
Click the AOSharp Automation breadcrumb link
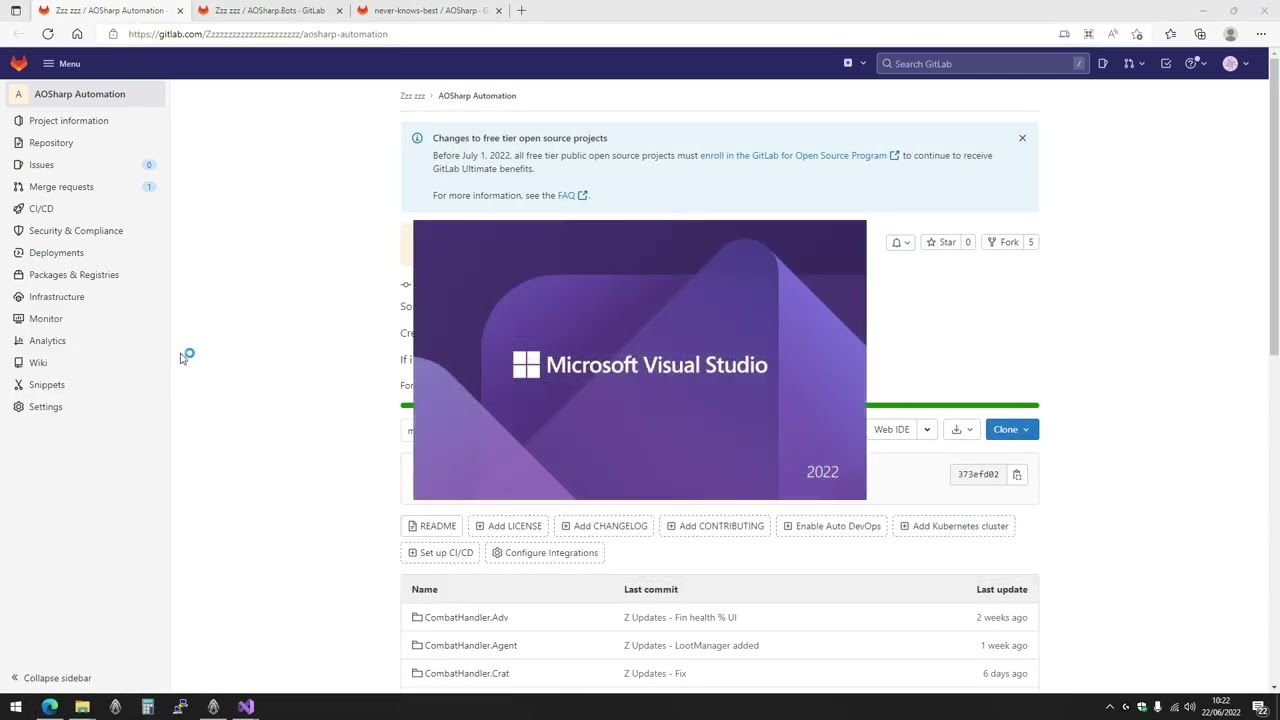[477, 96]
